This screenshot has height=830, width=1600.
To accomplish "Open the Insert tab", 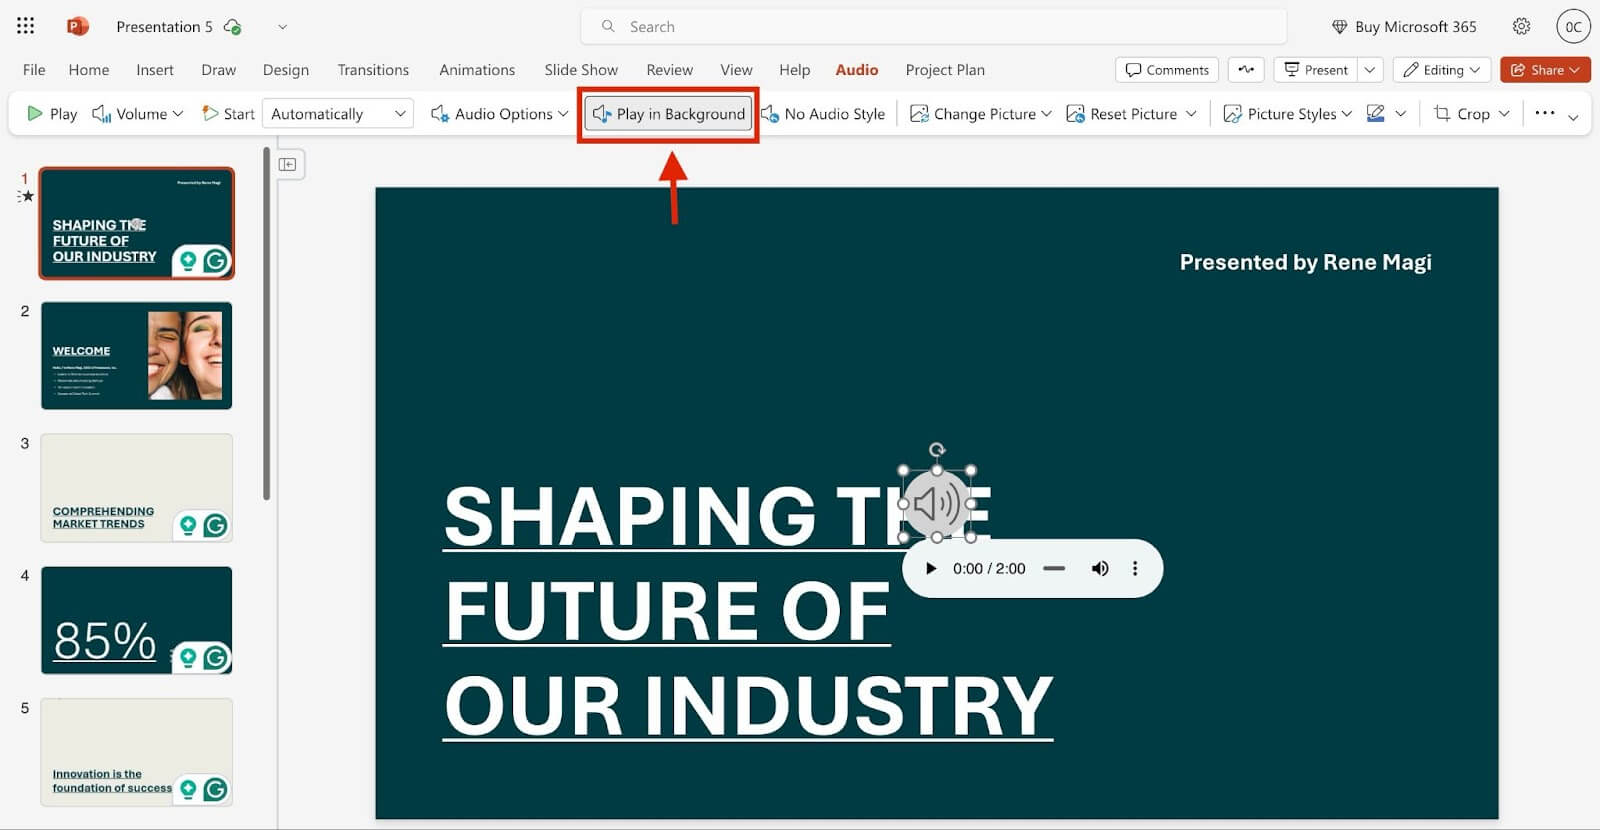I will pos(155,70).
